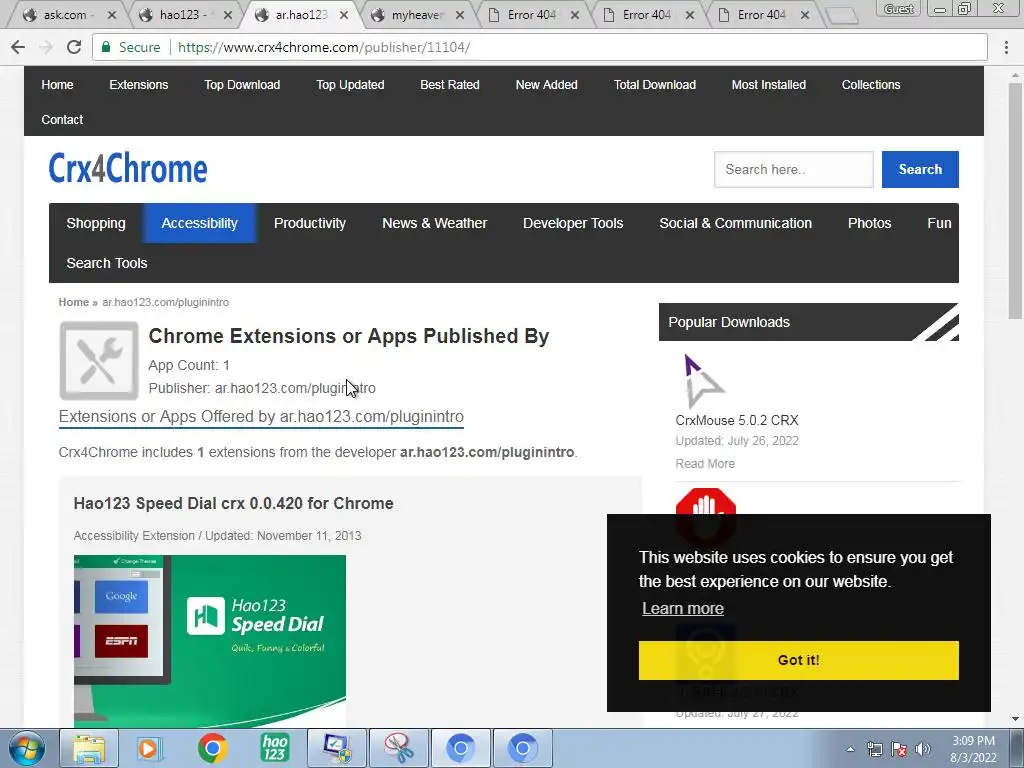
Task: Click the network tray icon
Action: pos(874,749)
